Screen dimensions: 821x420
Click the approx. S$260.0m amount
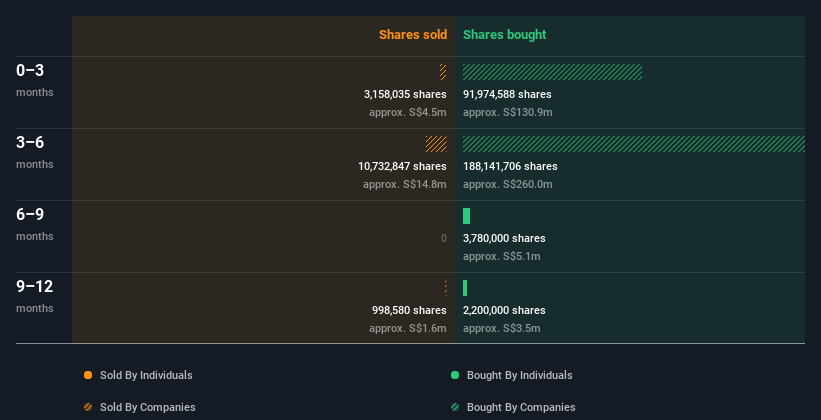coord(507,184)
